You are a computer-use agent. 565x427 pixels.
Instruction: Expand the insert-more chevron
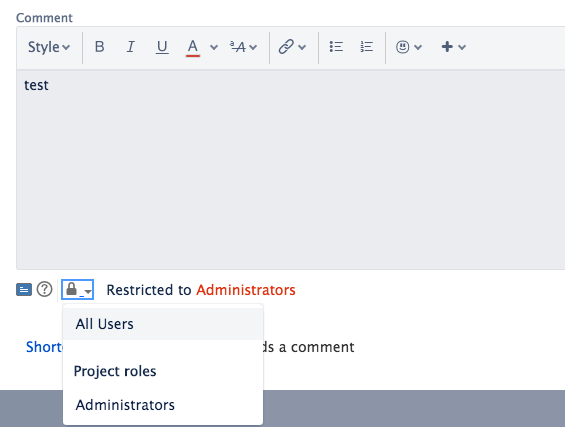coord(462,47)
